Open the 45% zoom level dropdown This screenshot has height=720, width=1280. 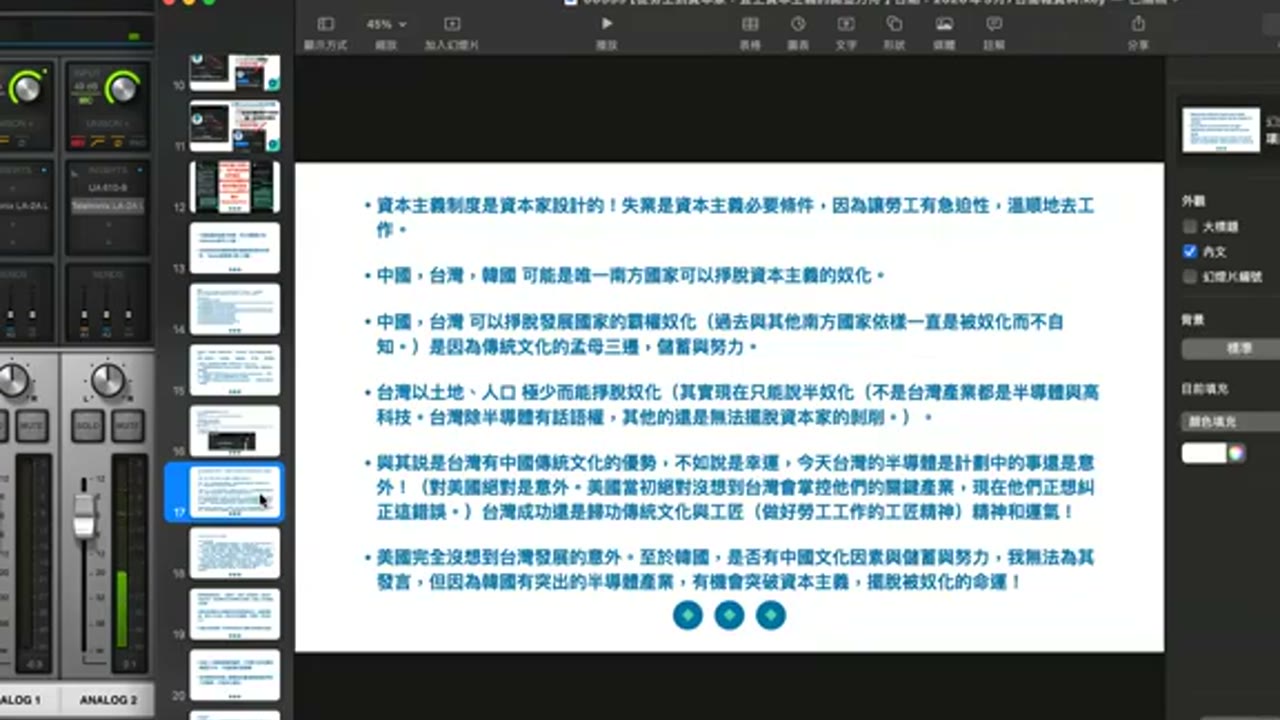386,24
